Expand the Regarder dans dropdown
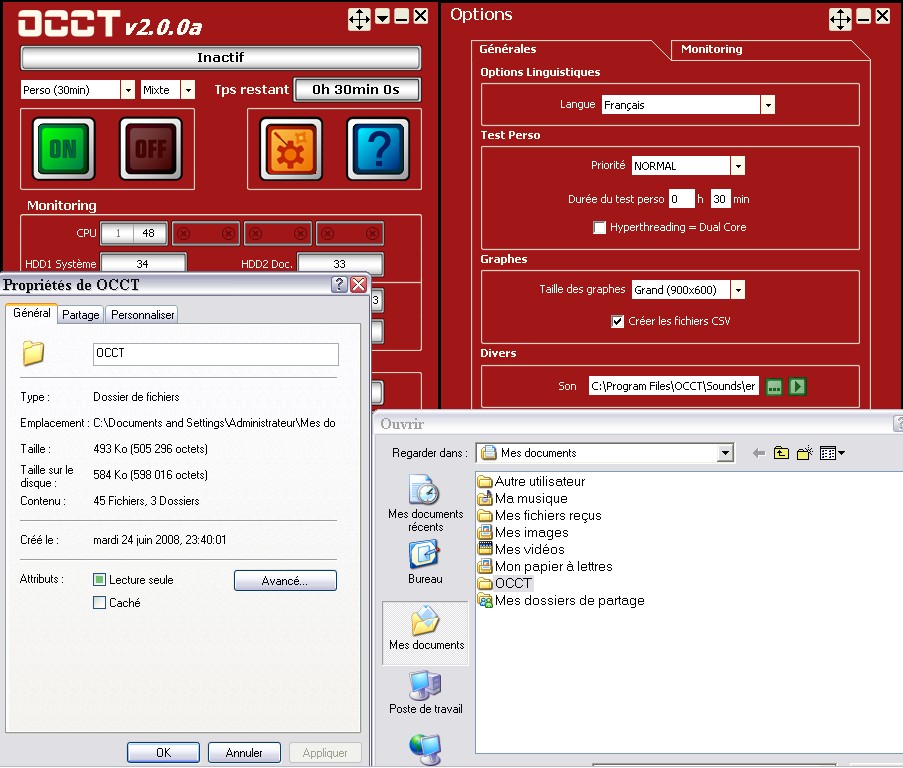Viewport: 903px width, 768px height. pos(726,453)
